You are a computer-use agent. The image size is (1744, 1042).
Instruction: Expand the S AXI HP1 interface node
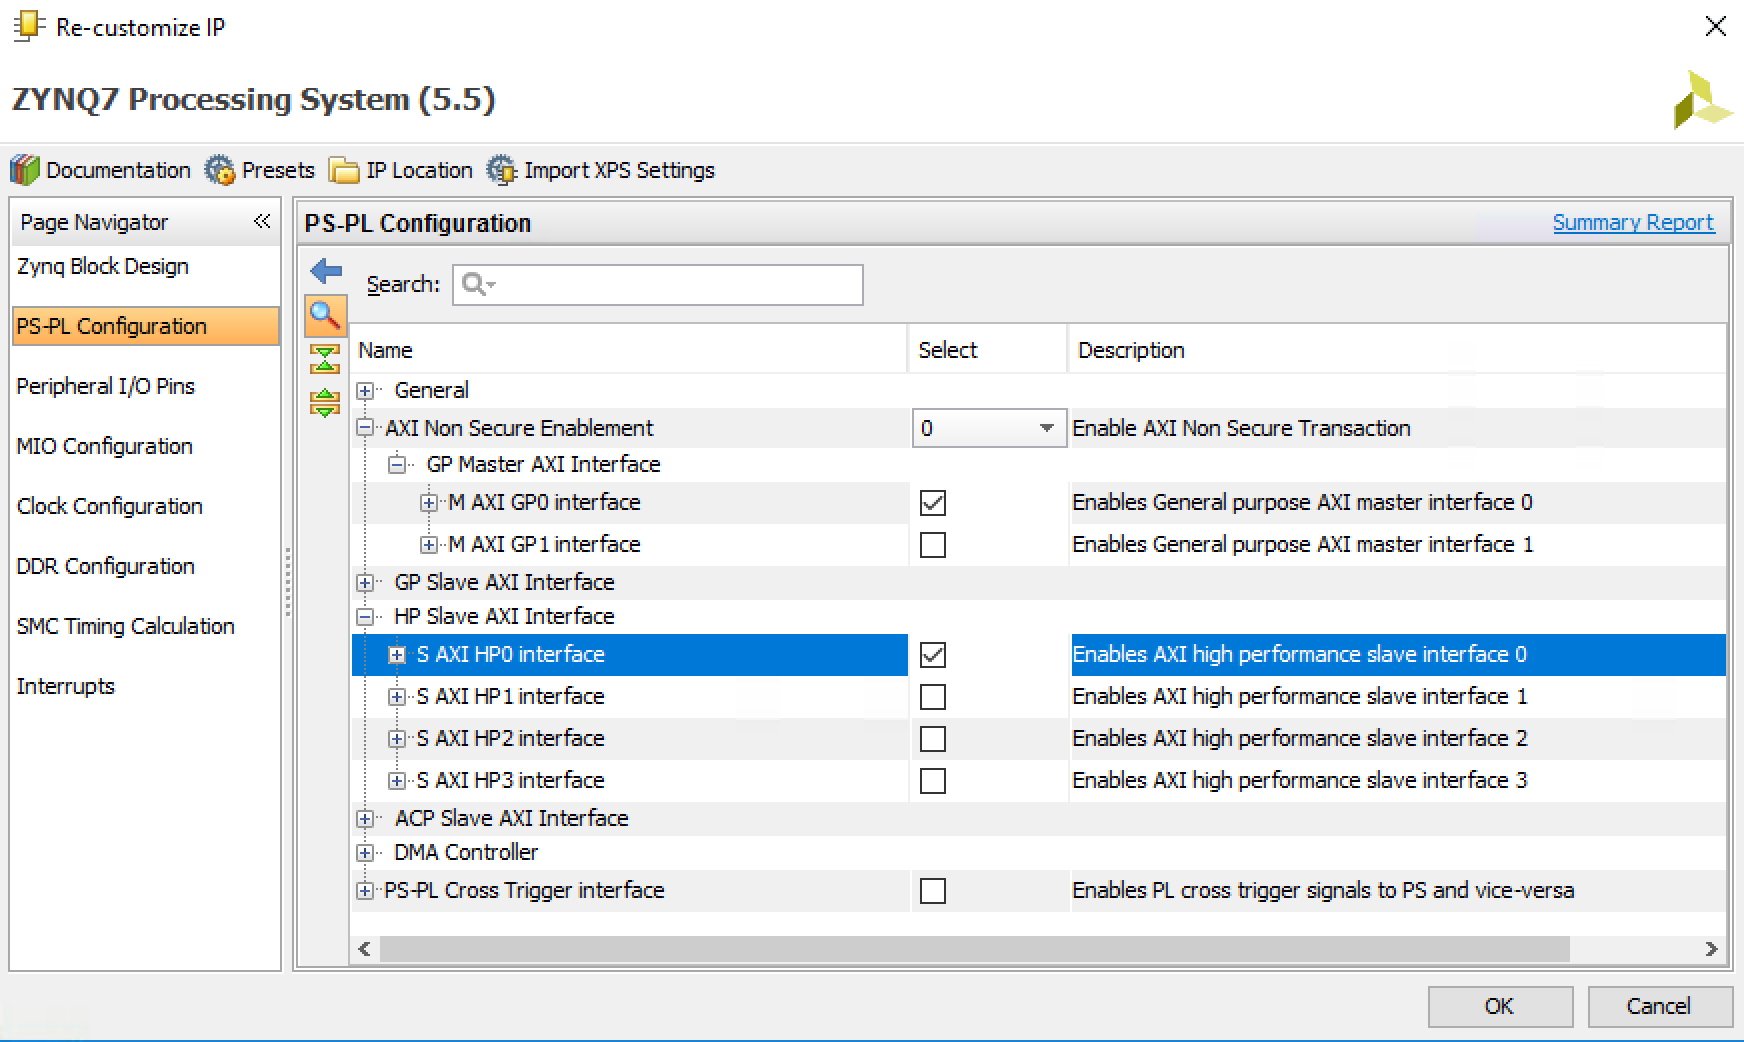pos(397,697)
